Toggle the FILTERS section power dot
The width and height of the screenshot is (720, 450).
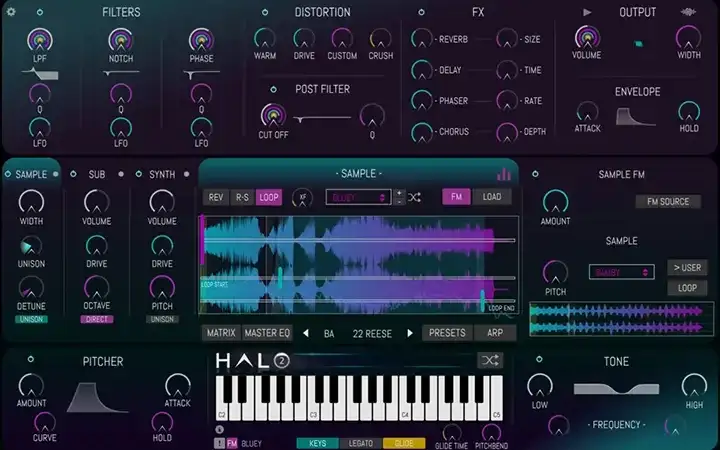click(40, 12)
